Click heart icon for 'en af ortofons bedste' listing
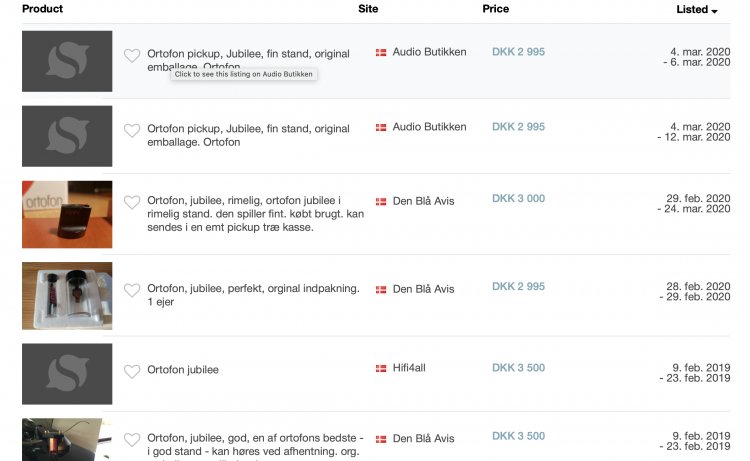The width and height of the screenshot is (750, 461). (x=132, y=440)
